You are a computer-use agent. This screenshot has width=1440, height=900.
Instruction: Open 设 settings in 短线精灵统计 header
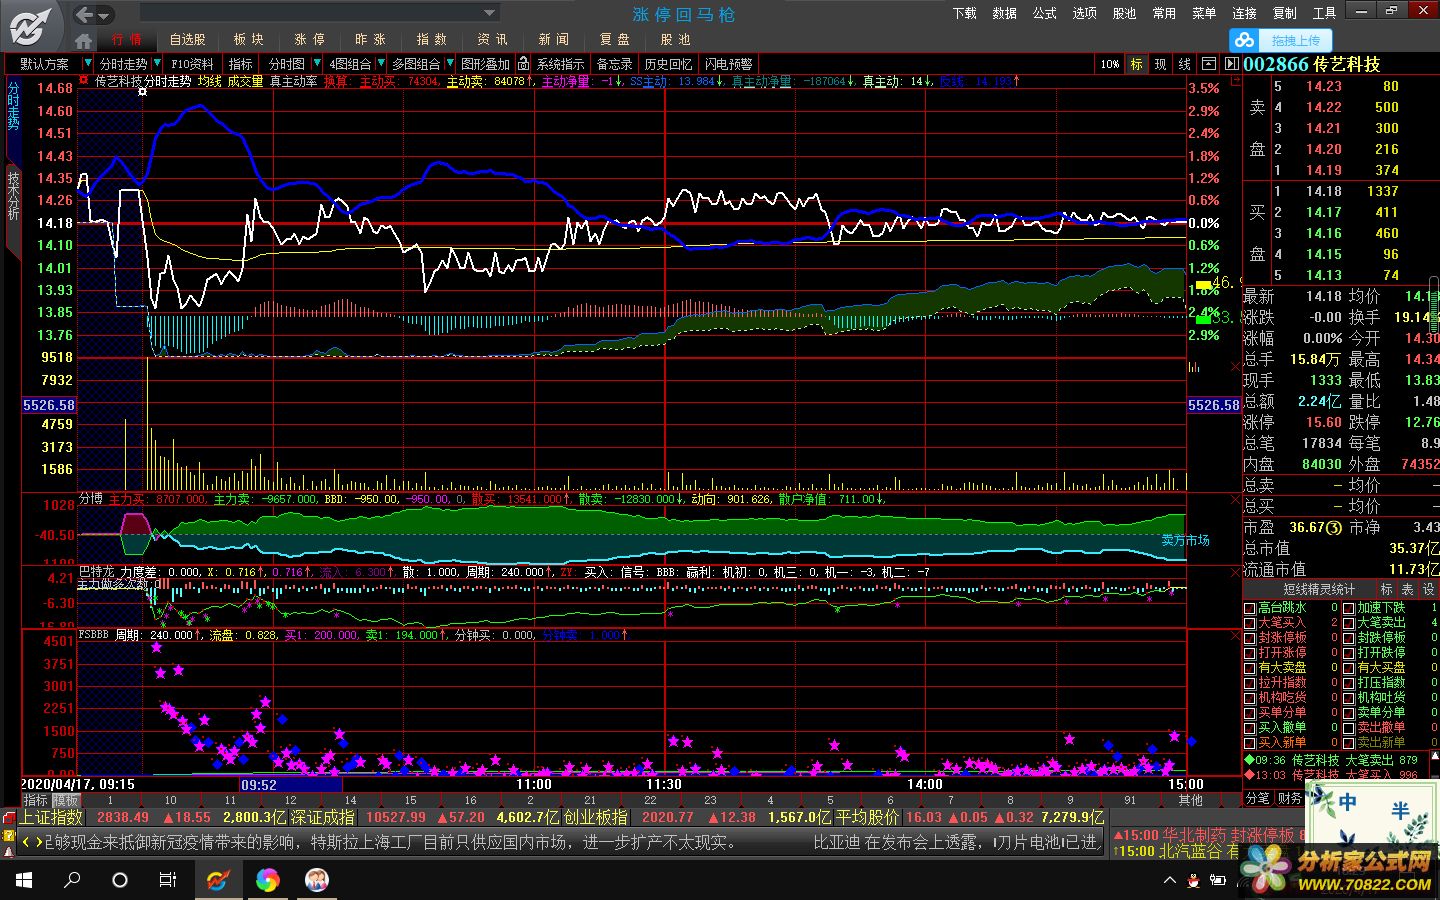(1429, 590)
